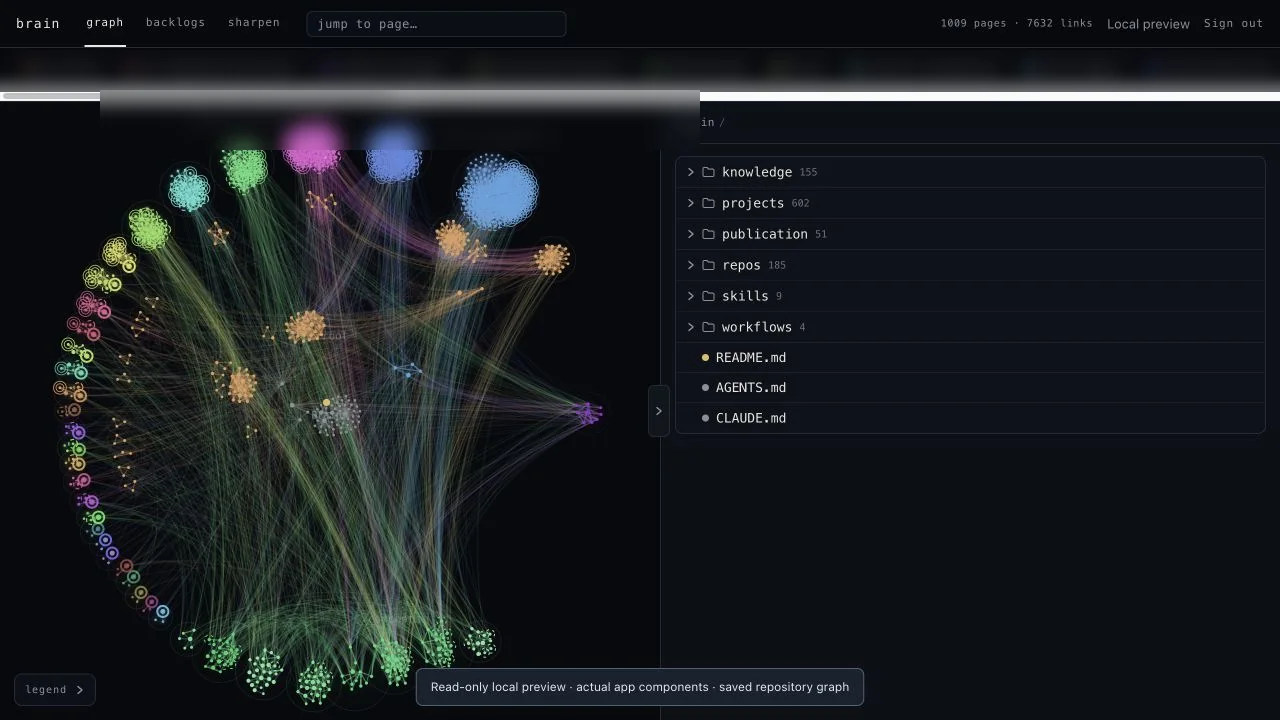Click the 602 count next to projects
1280x720 pixels.
[800, 203]
